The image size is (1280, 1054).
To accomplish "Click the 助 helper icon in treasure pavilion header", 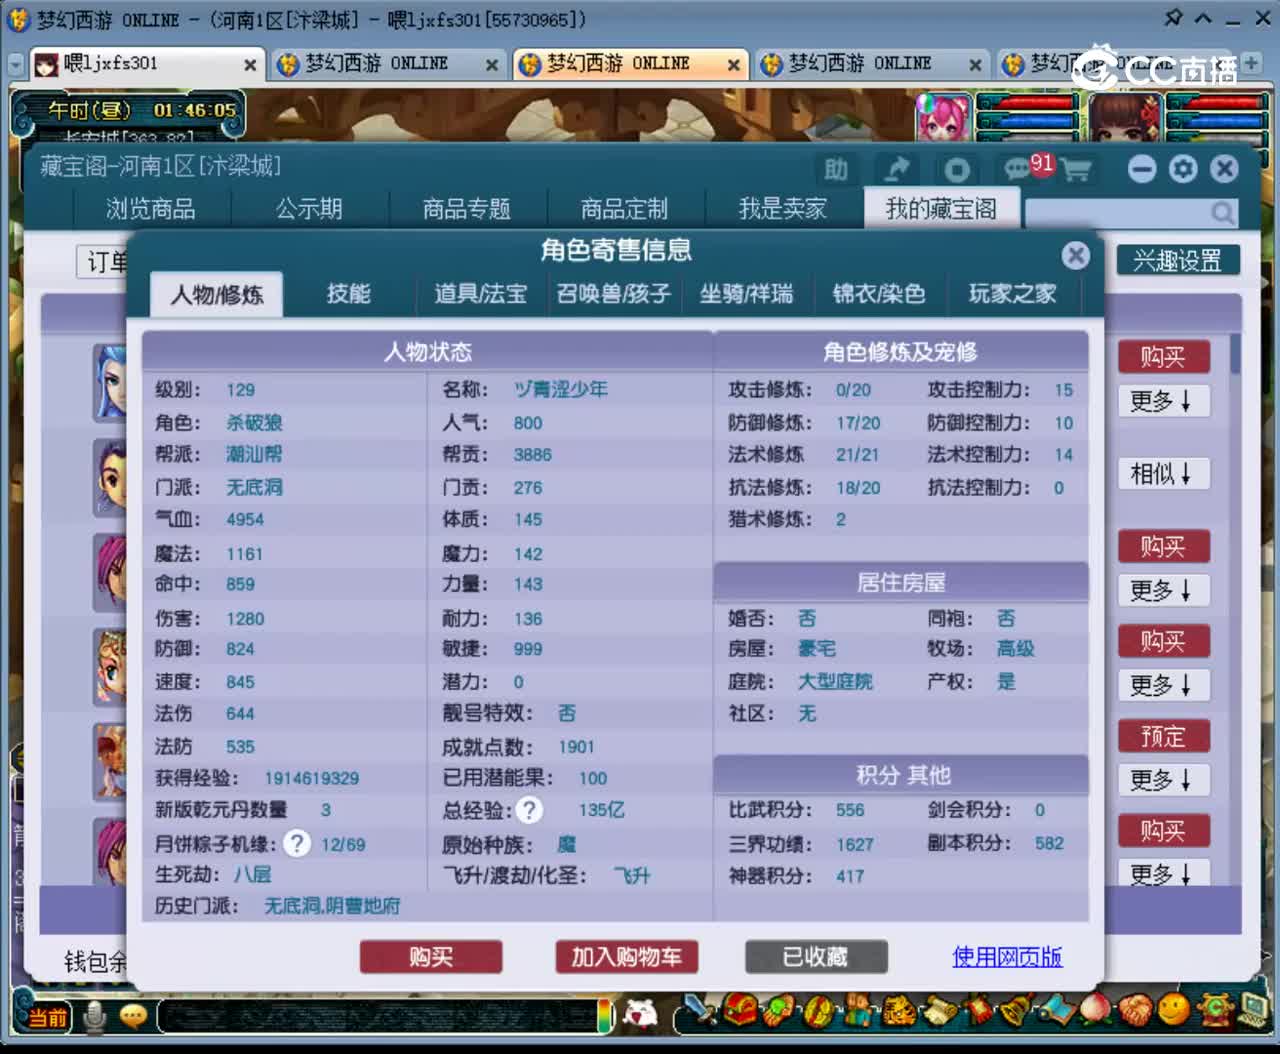I will tap(835, 169).
